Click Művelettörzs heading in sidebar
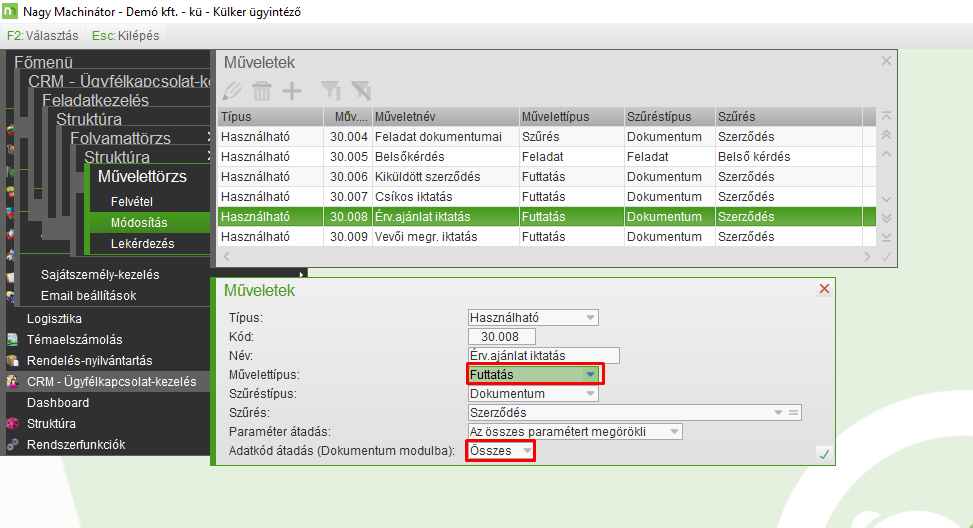Screen dimensions: 973x528 pyautogui.click(x=142, y=177)
